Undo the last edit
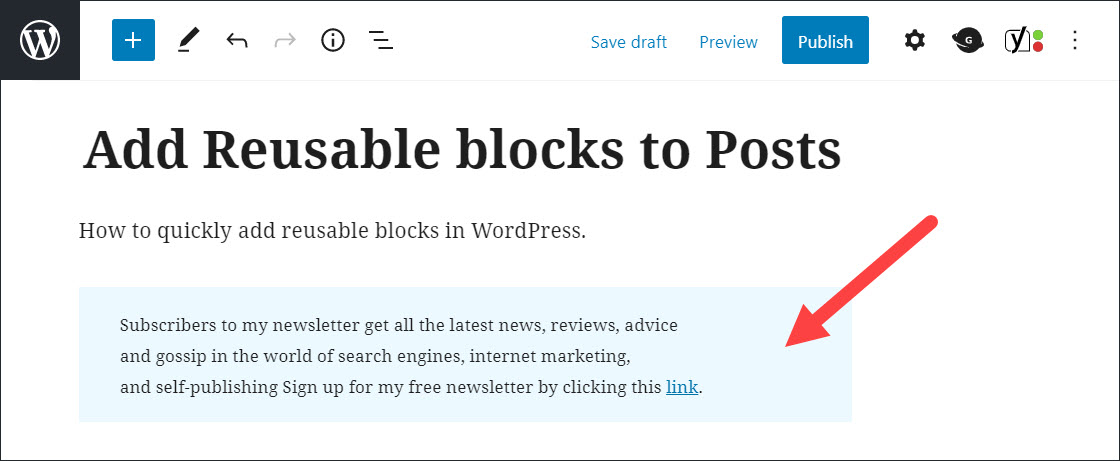 [x=237, y=41]
